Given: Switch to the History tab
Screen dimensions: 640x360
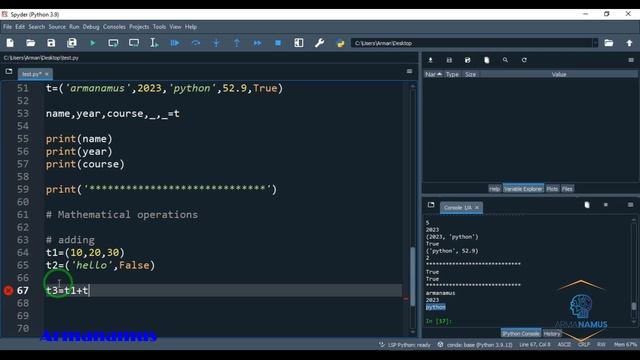Looking at the screenshot, I should [x=552, y=333].
